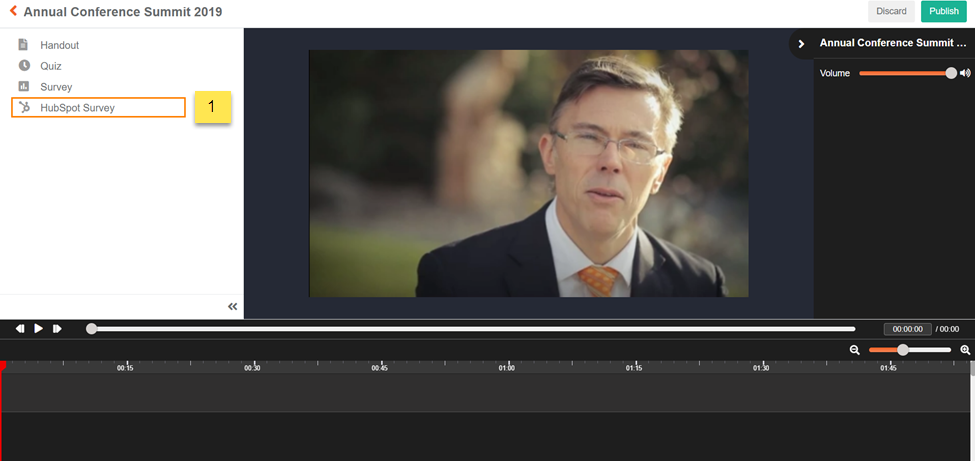This screenshot has height=461, width=975.
Task: Step forward to next frame
Action: coord(57,328)
